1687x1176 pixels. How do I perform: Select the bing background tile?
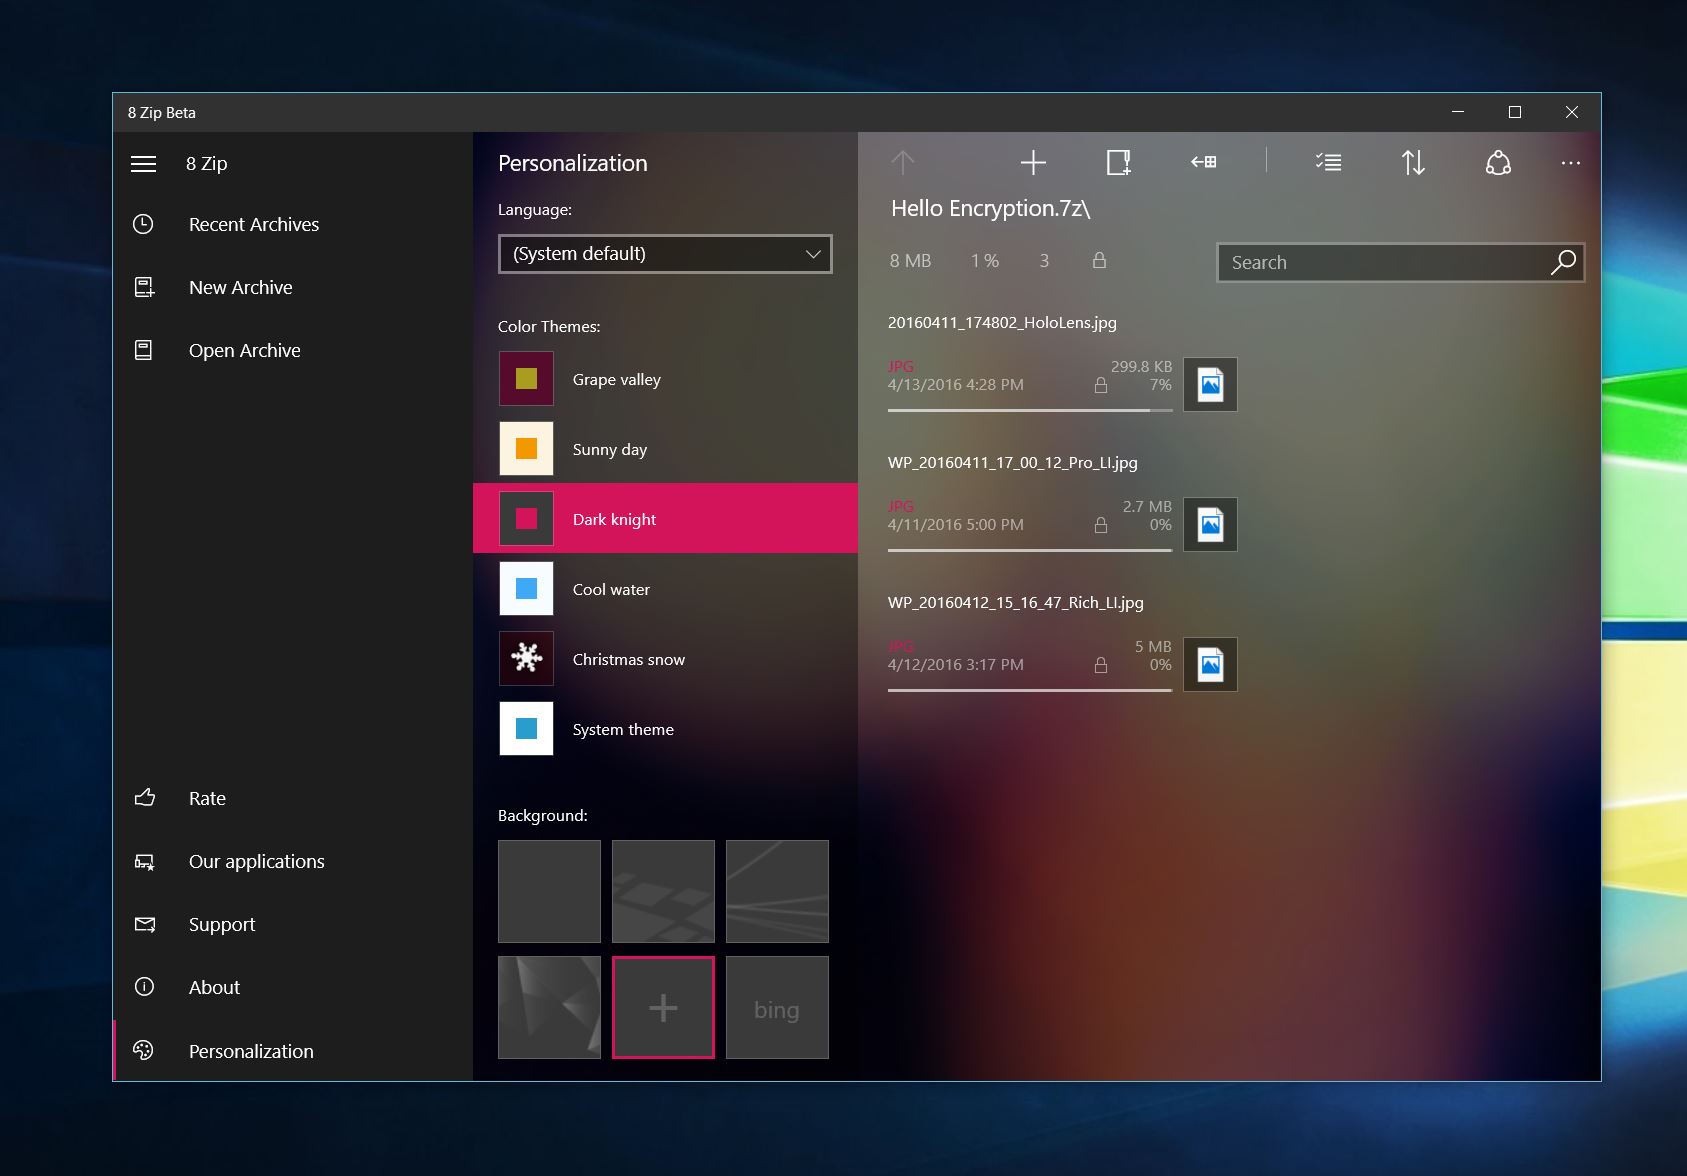[x=777, y=1007]
